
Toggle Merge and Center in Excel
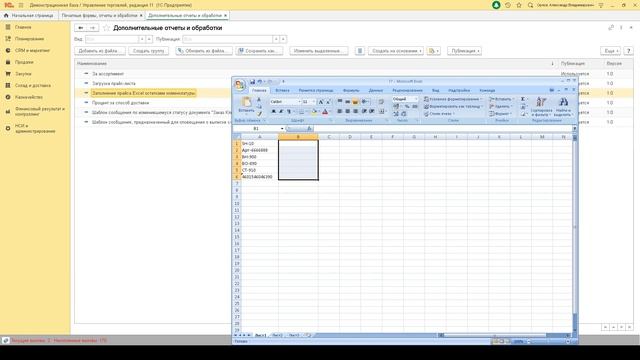382,111
